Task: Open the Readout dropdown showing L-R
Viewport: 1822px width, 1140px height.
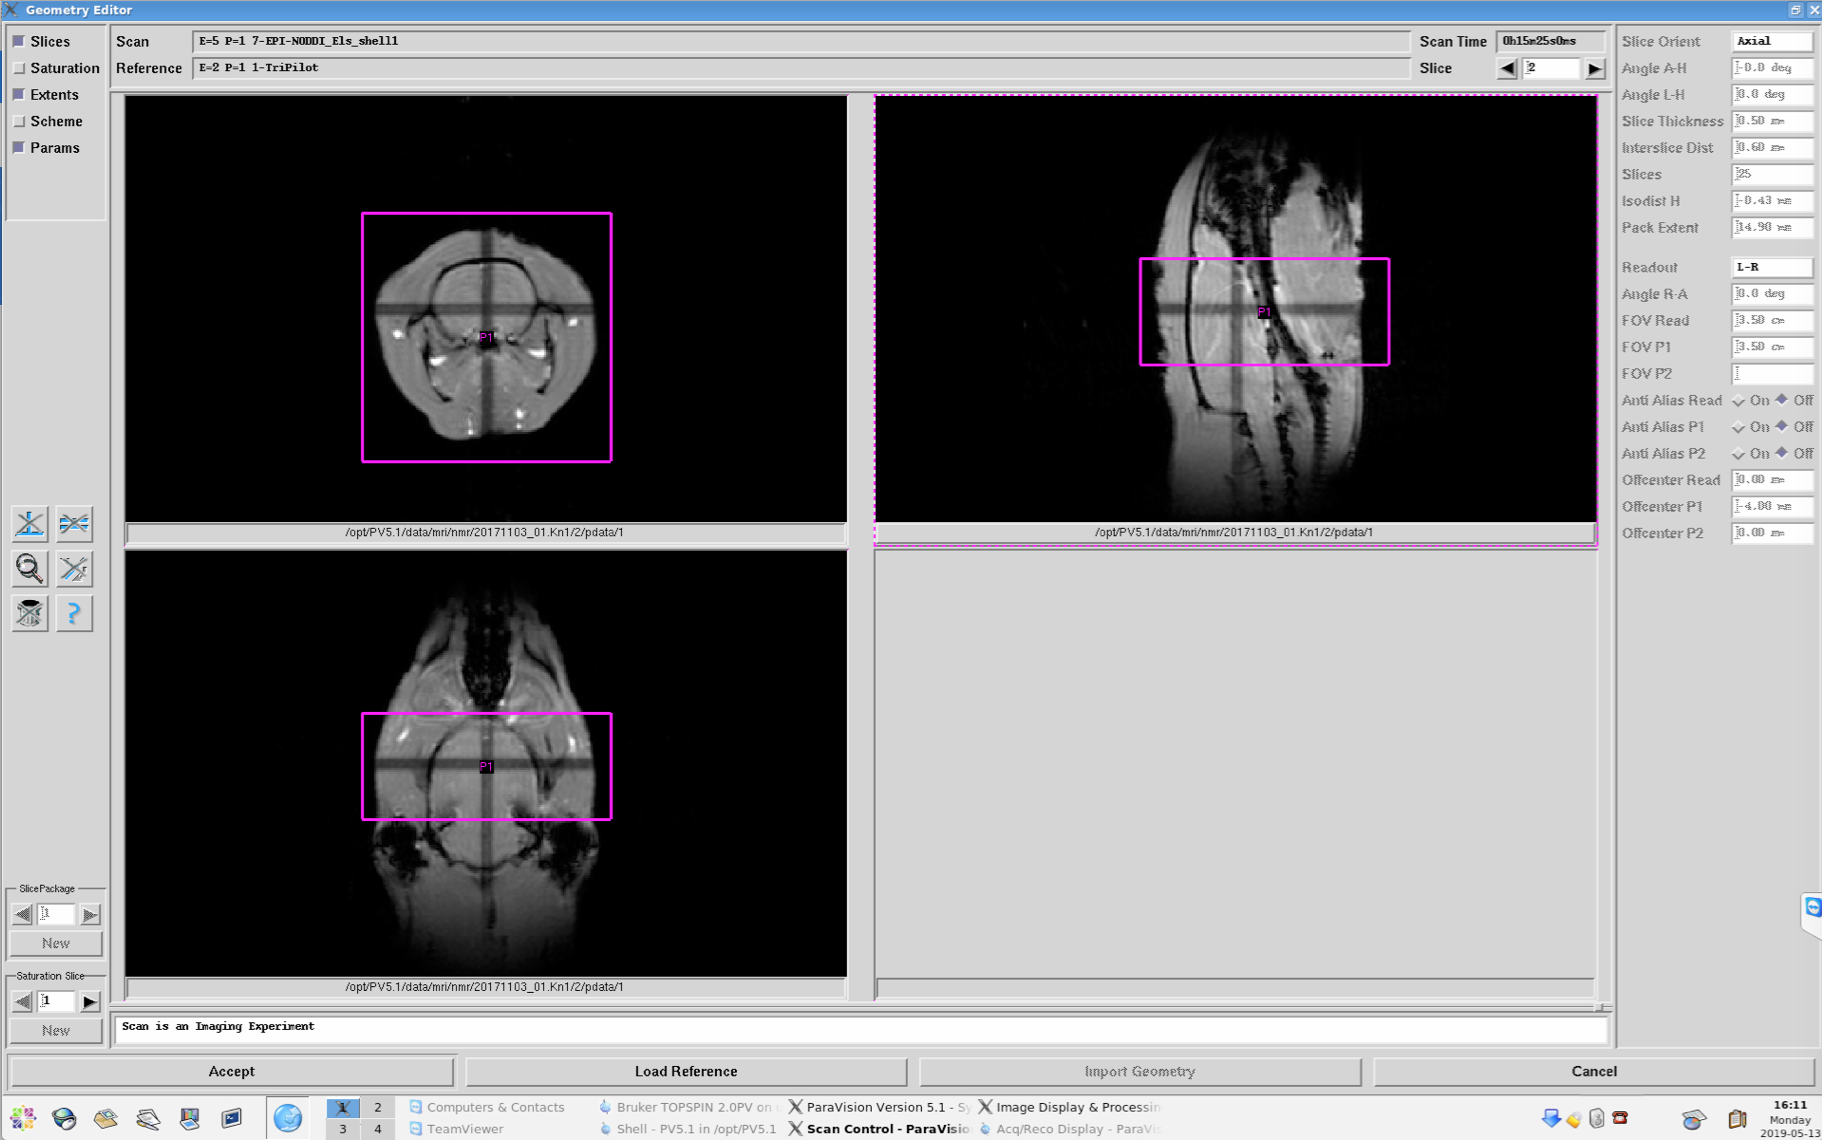Action: tap(1771, 267)
